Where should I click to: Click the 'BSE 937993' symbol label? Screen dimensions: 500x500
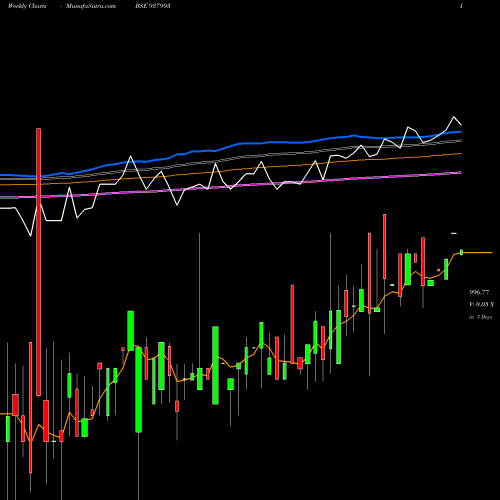(153, 6)
